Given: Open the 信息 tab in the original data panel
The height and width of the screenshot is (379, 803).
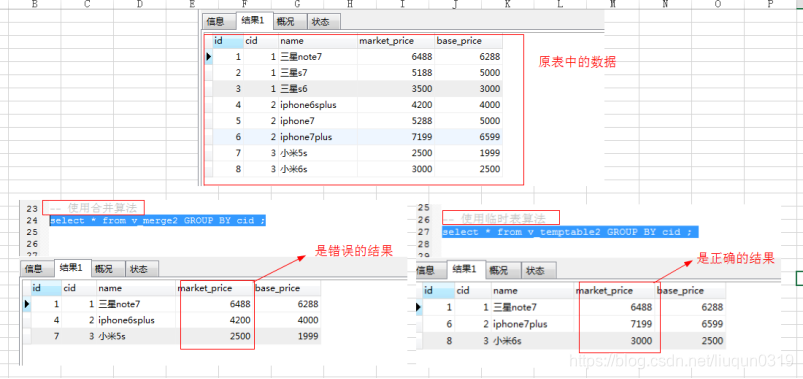Looking at the screenshot, I should [216, 22].
